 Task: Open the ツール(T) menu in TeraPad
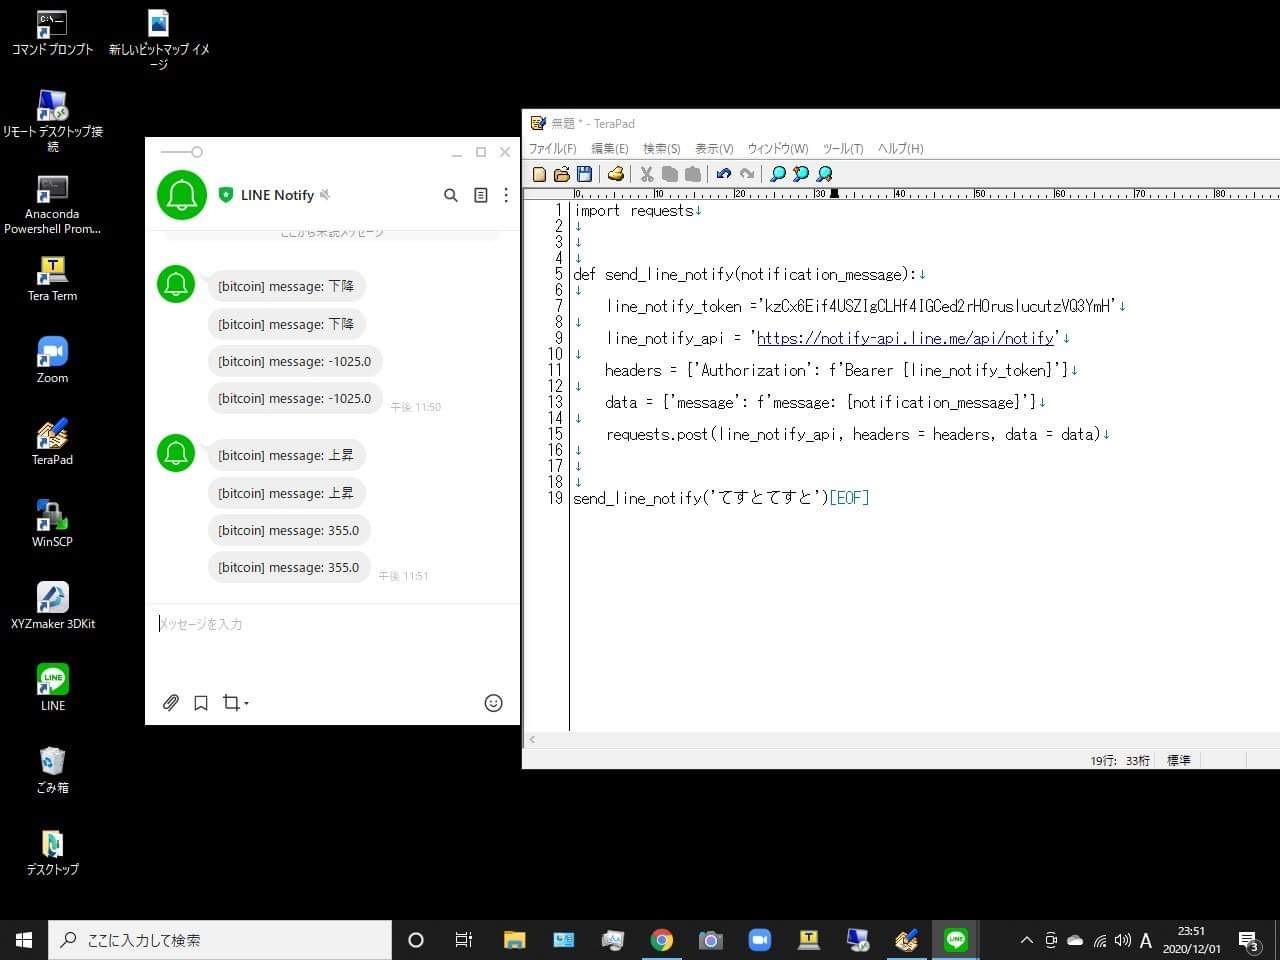click(x=842, y=149)
